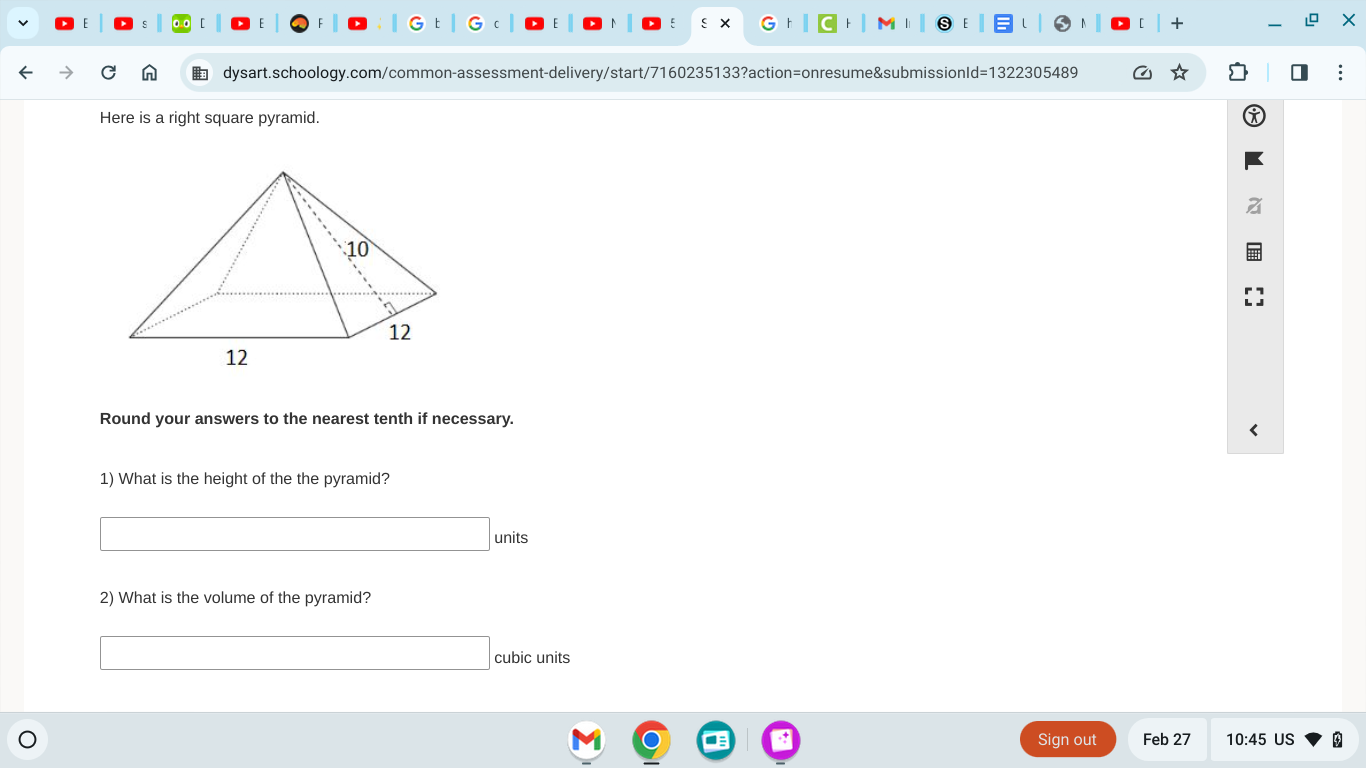Open the on-screen calculator
The height and width of the screenshot is (768, 1366).
(x=1254, y=251)
